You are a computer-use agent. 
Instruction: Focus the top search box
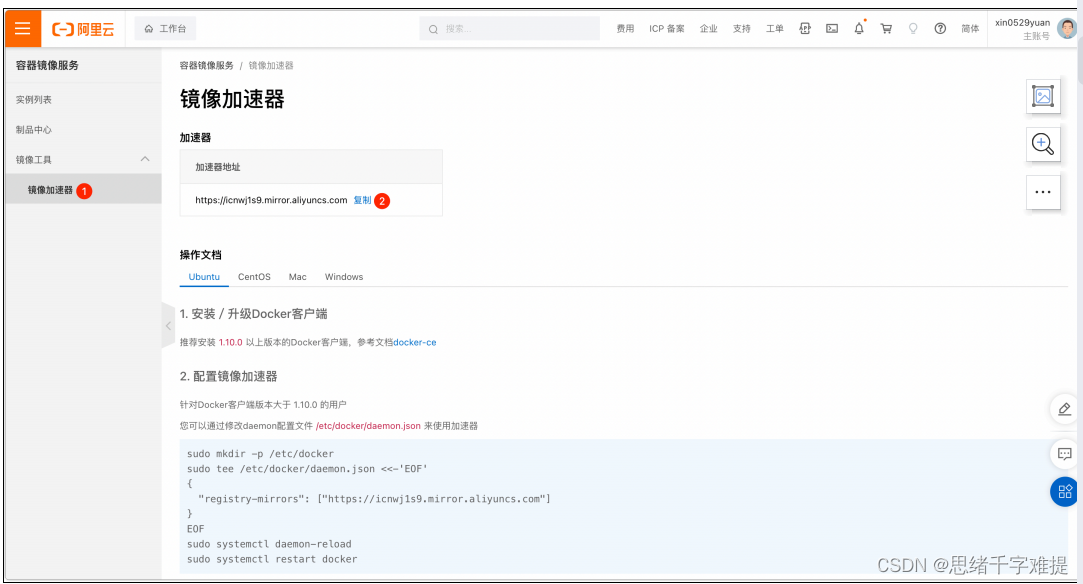tap(509, 29)
